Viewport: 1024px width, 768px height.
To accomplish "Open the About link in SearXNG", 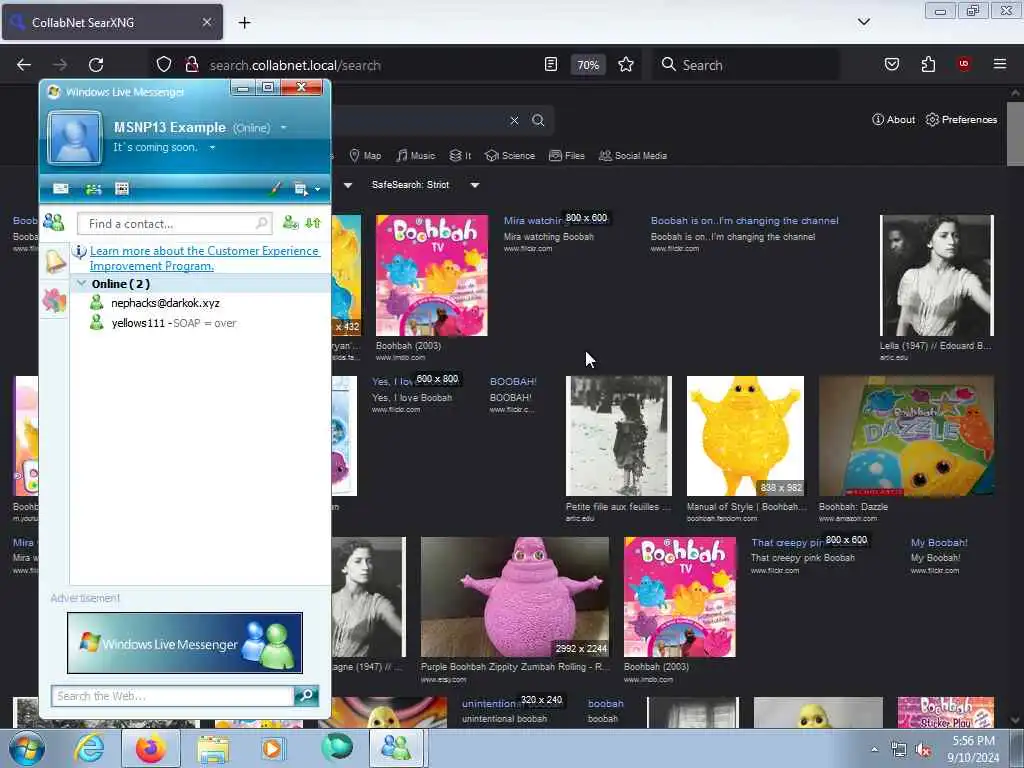I will [x=893, y=120].
